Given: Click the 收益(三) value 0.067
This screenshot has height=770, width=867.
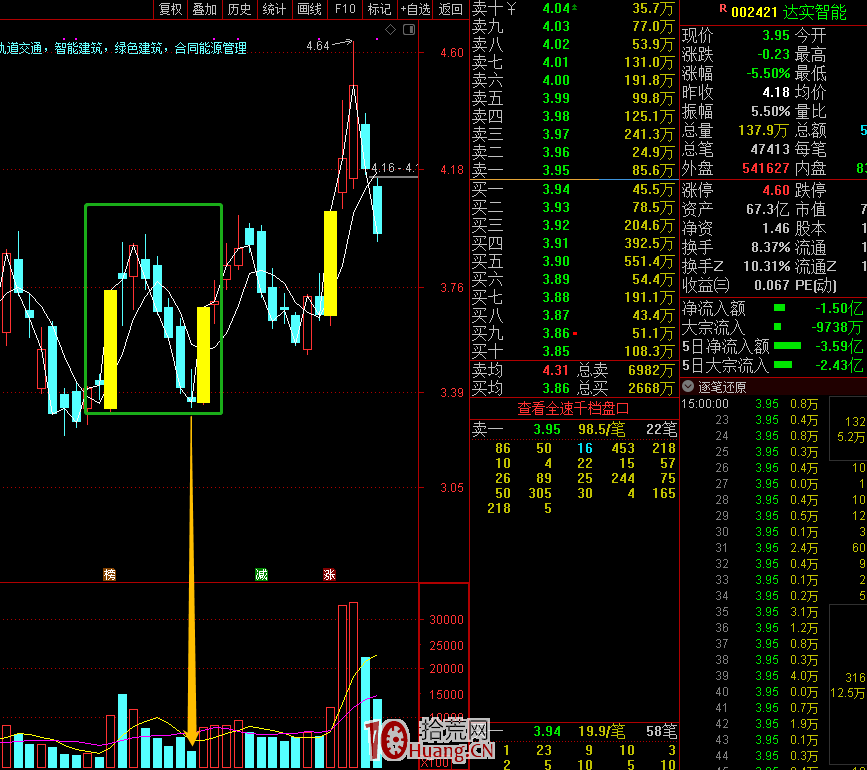Looking at the screenshot, I should click(772, 285).
